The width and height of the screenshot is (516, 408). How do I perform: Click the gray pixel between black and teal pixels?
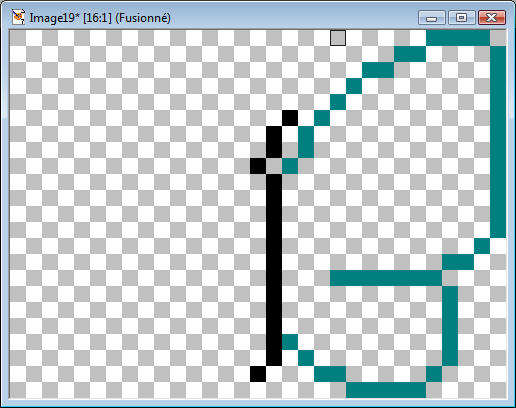coord(274,166)
